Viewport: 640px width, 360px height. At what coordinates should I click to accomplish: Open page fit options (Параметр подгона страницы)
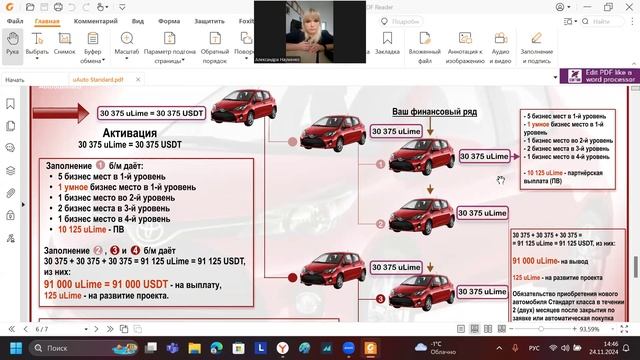tap(169, 47)
